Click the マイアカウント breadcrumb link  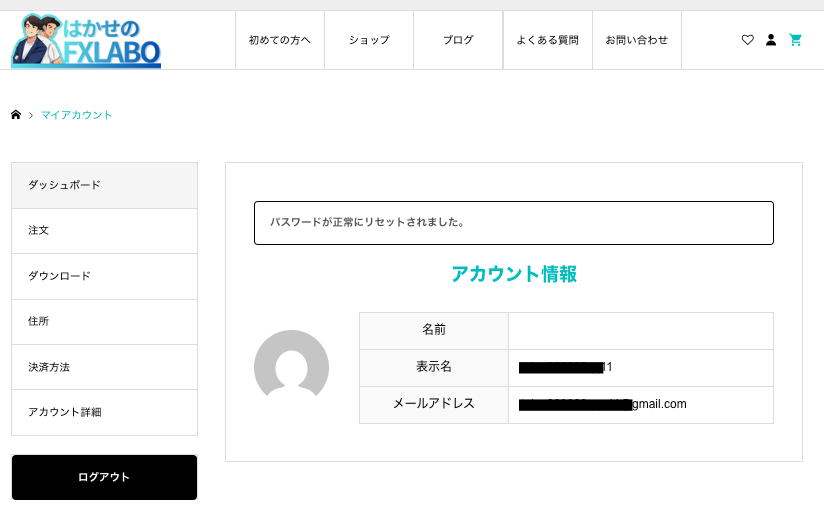(x=77, y=115)
